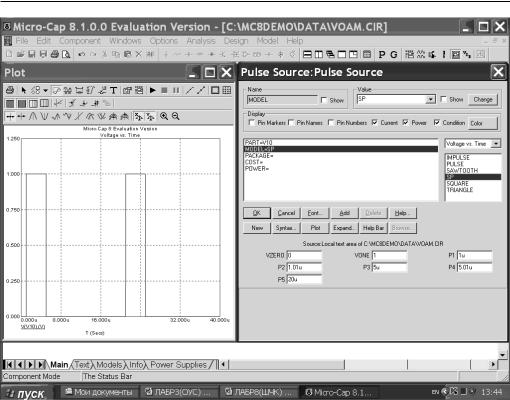
Task: Uncheck the Condition display checkbox
Action: click(x=437, y=123)
